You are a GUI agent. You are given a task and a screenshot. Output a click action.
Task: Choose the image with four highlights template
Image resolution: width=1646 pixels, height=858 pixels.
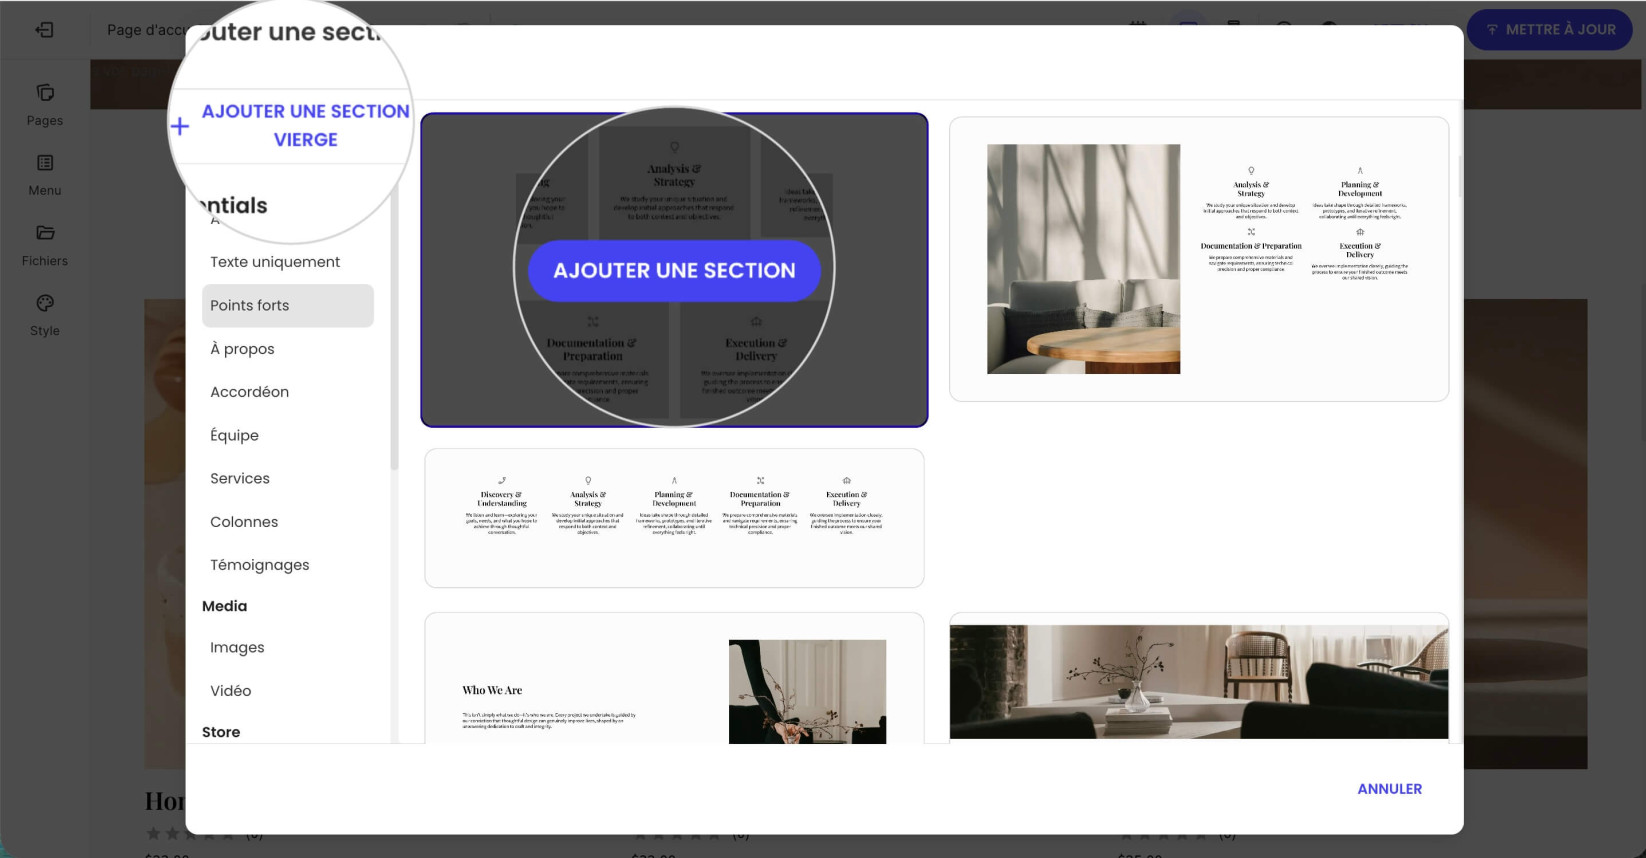[1199, 259]
